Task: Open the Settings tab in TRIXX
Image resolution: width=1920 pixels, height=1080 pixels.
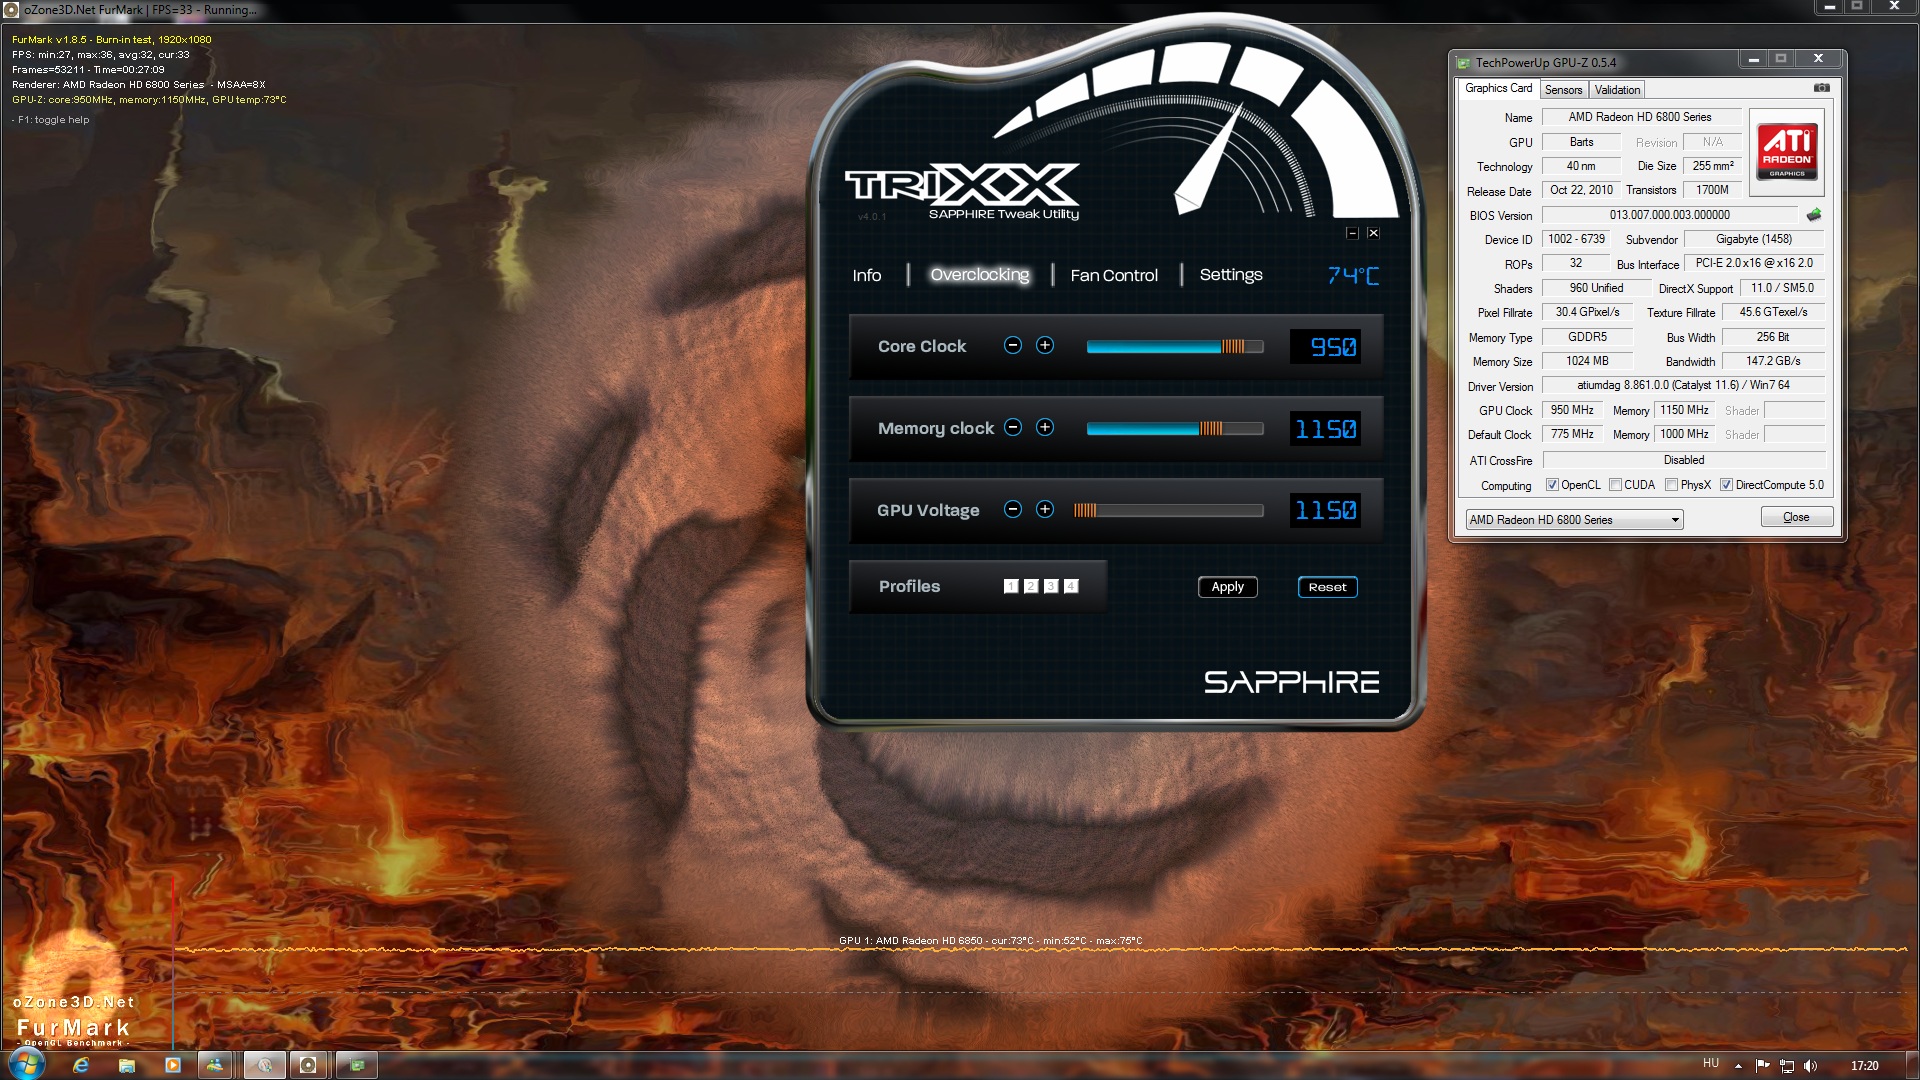Action: (x=1231, y=274)
